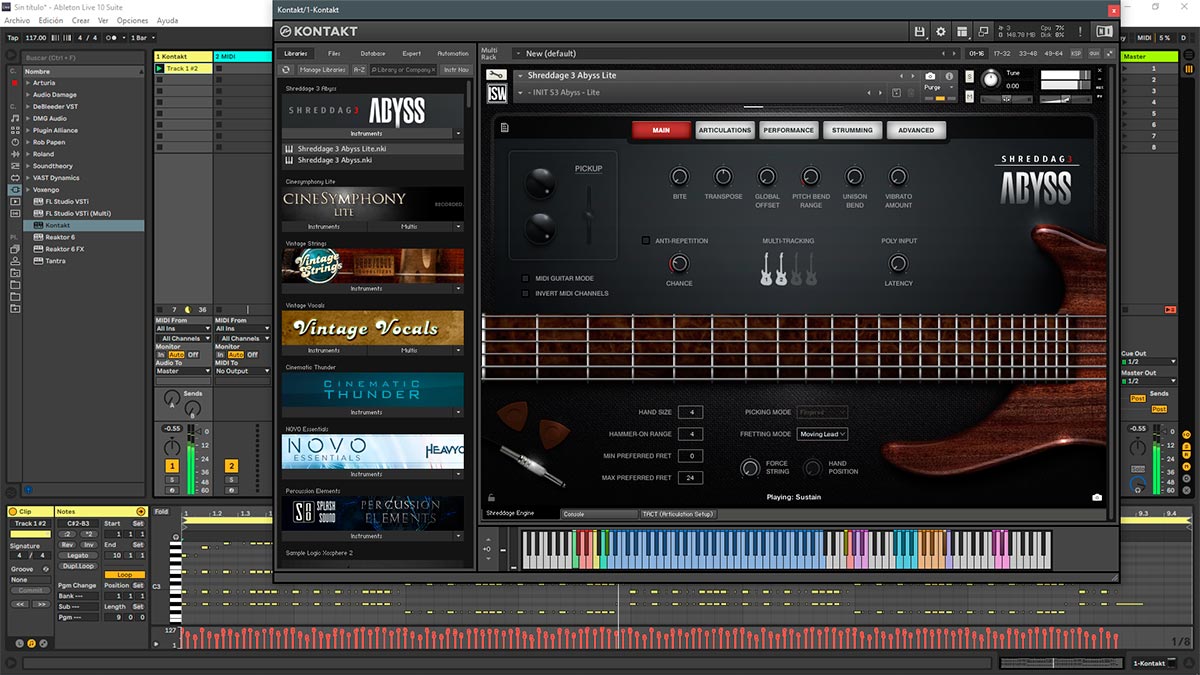Open the New (default) multi rack dropdown
The image size is (1200, 675).
[x=726, y=53]
